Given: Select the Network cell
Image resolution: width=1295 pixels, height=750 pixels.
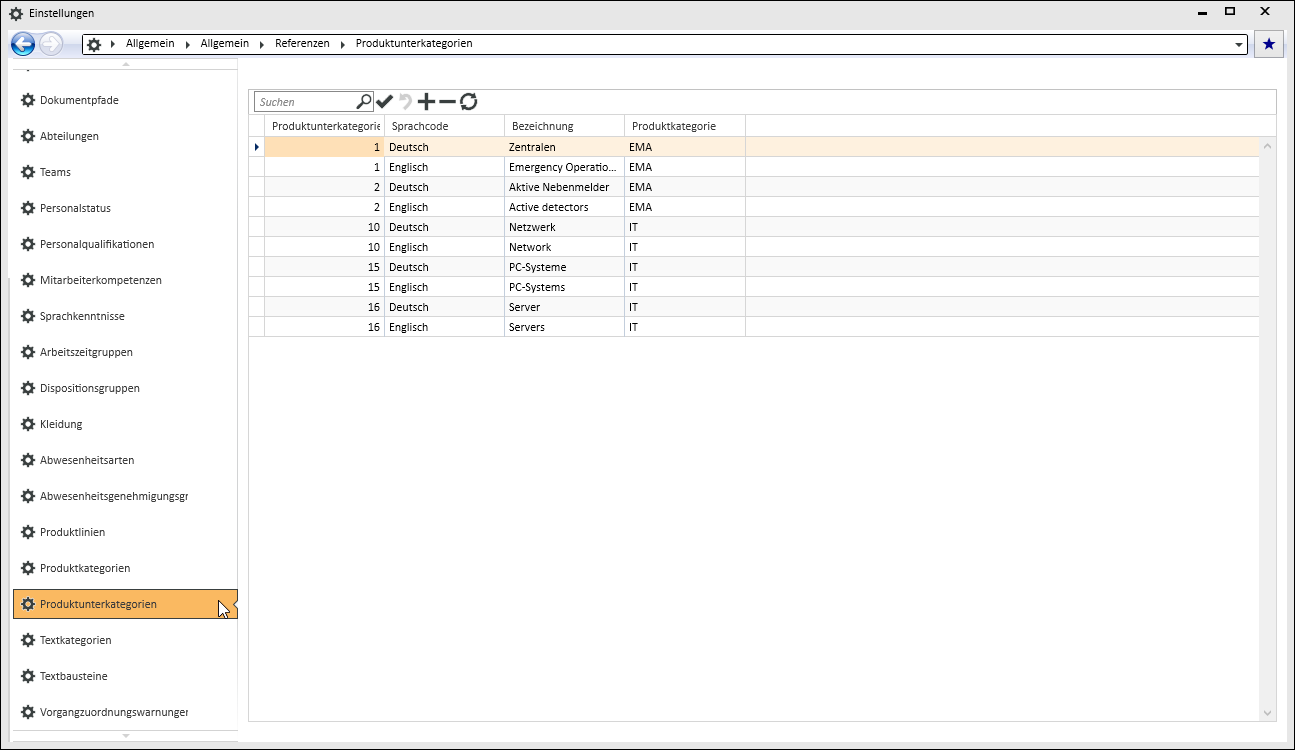Looking at the screenshot, I should [564, 247].
